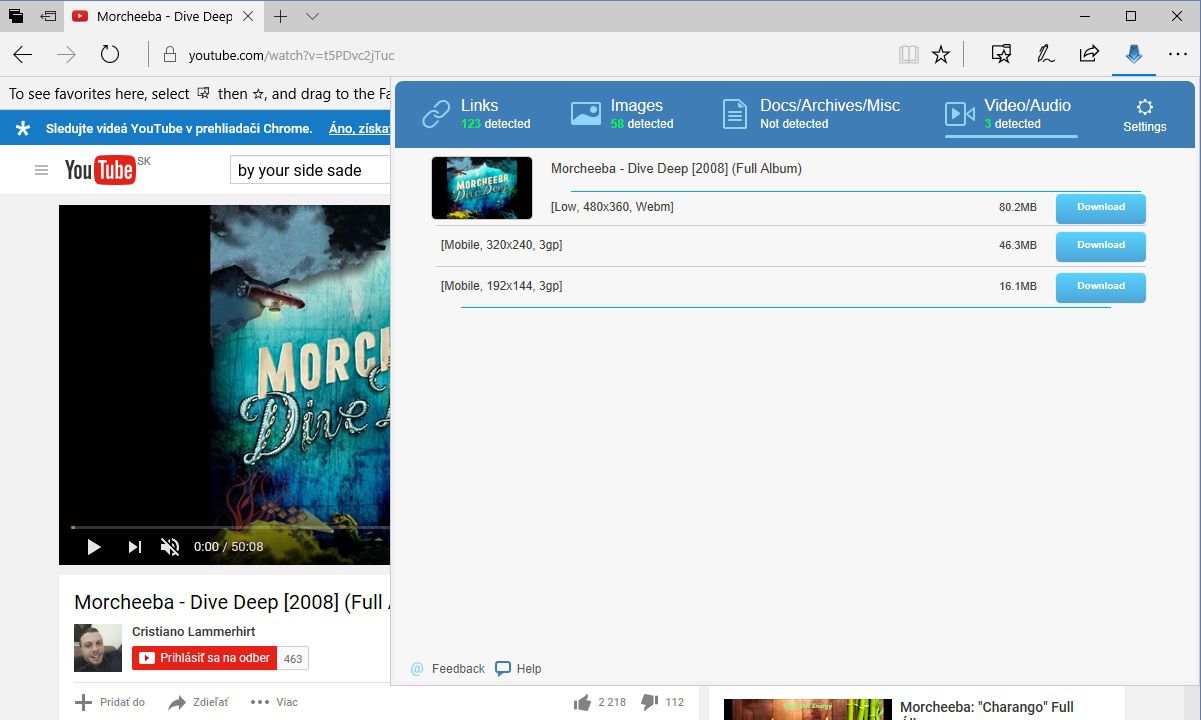Viewport: 1201px width, 720px height.
Task: Click the downloader extension icon in toolbar
Action: (x=1133, y=54)
